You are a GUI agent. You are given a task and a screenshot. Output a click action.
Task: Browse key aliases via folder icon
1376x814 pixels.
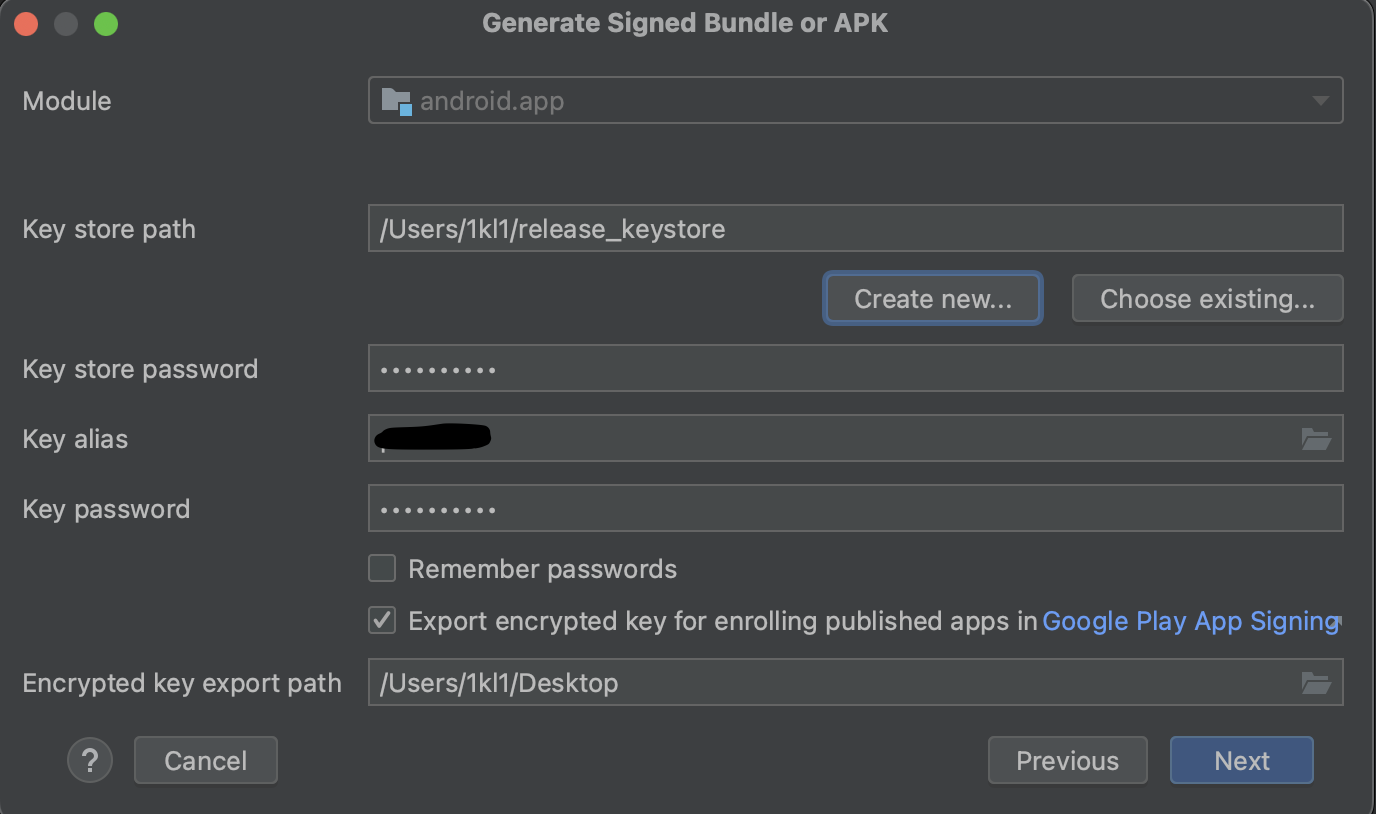pos(1316,439)
